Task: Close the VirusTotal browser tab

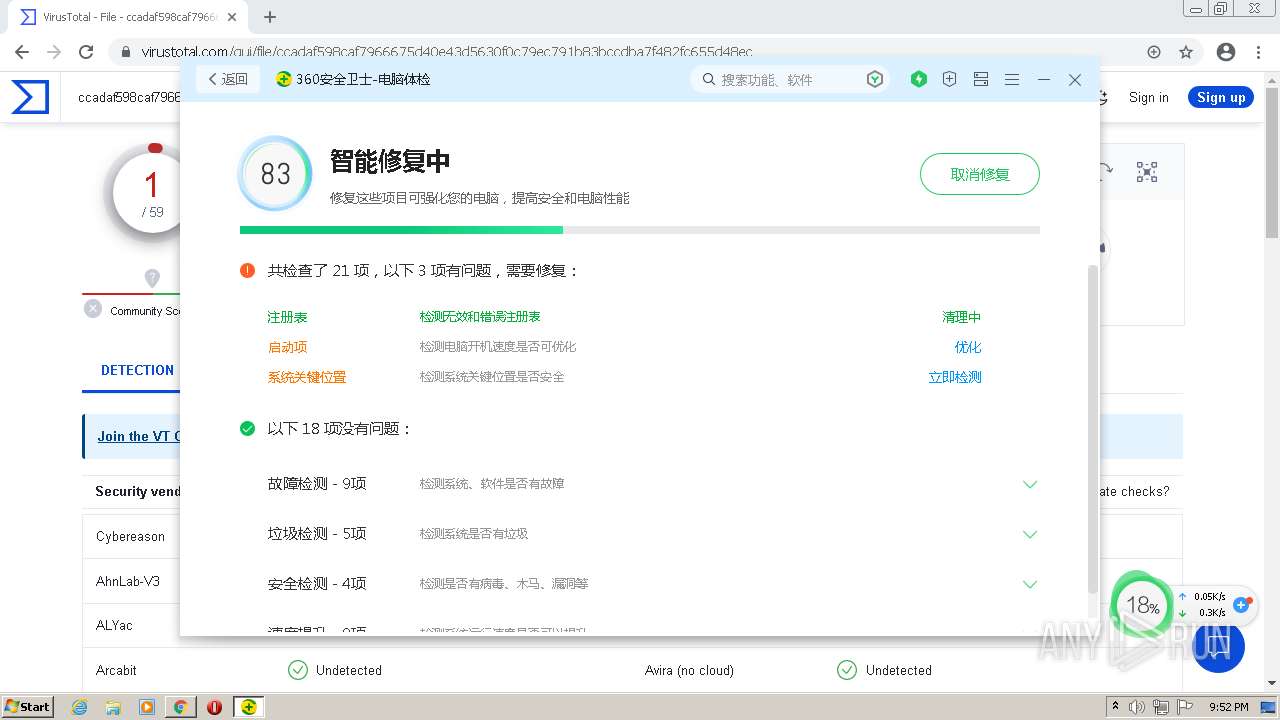Action: [x=232, y=17]
